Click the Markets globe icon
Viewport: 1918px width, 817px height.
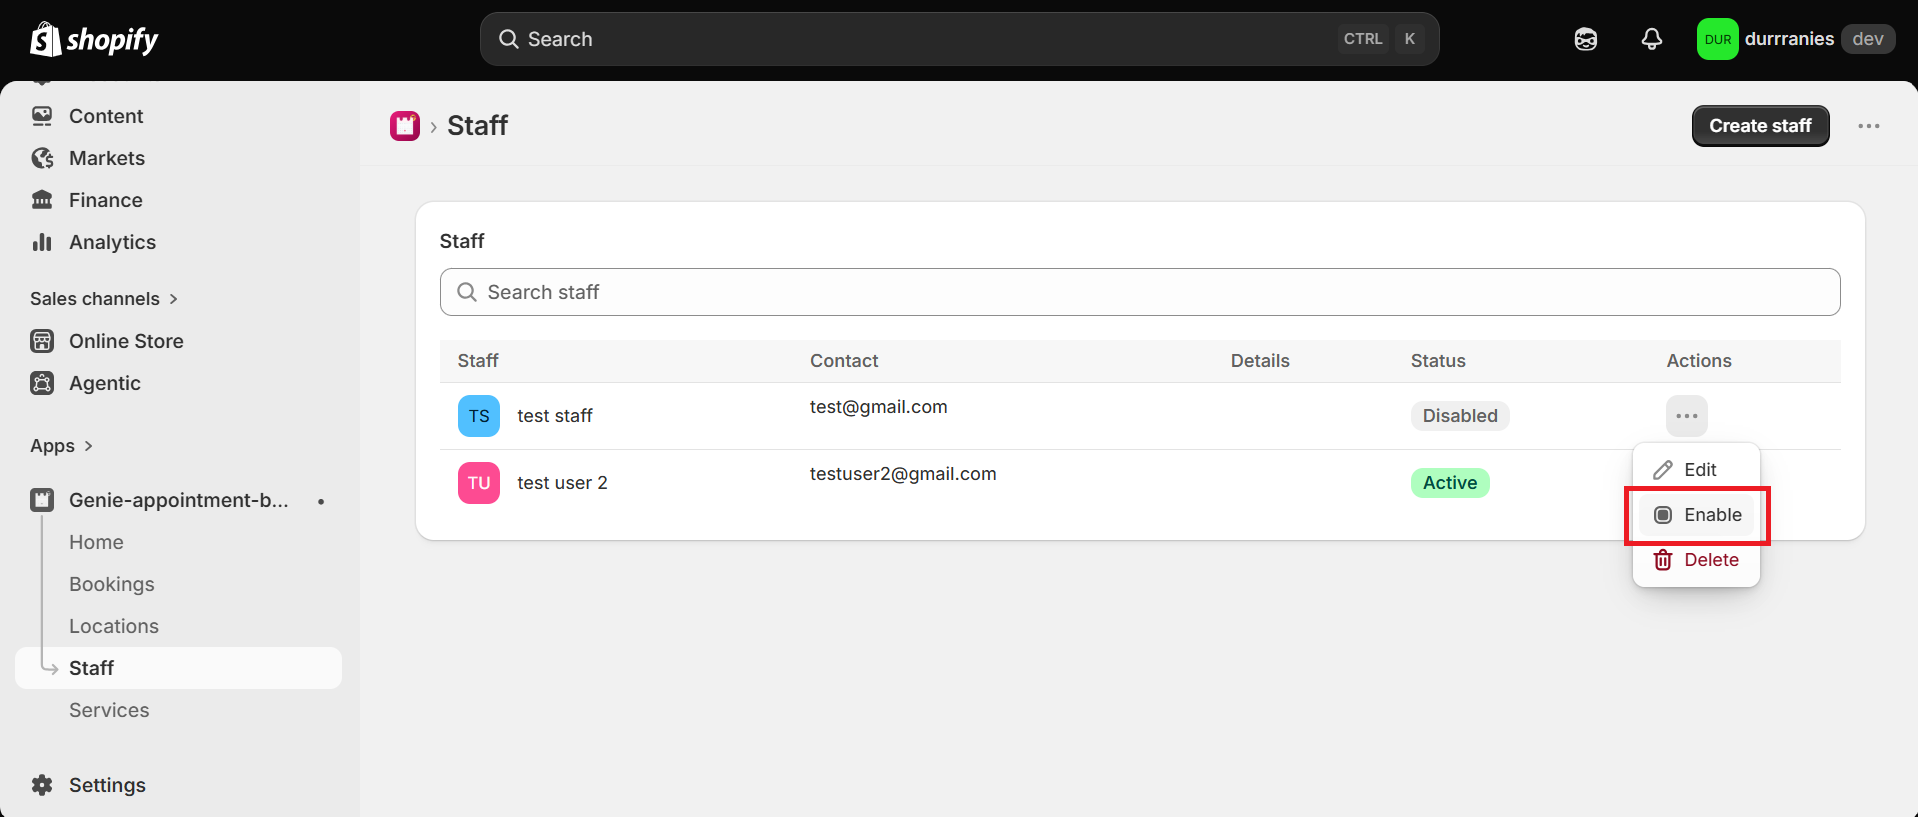[42, 158]
